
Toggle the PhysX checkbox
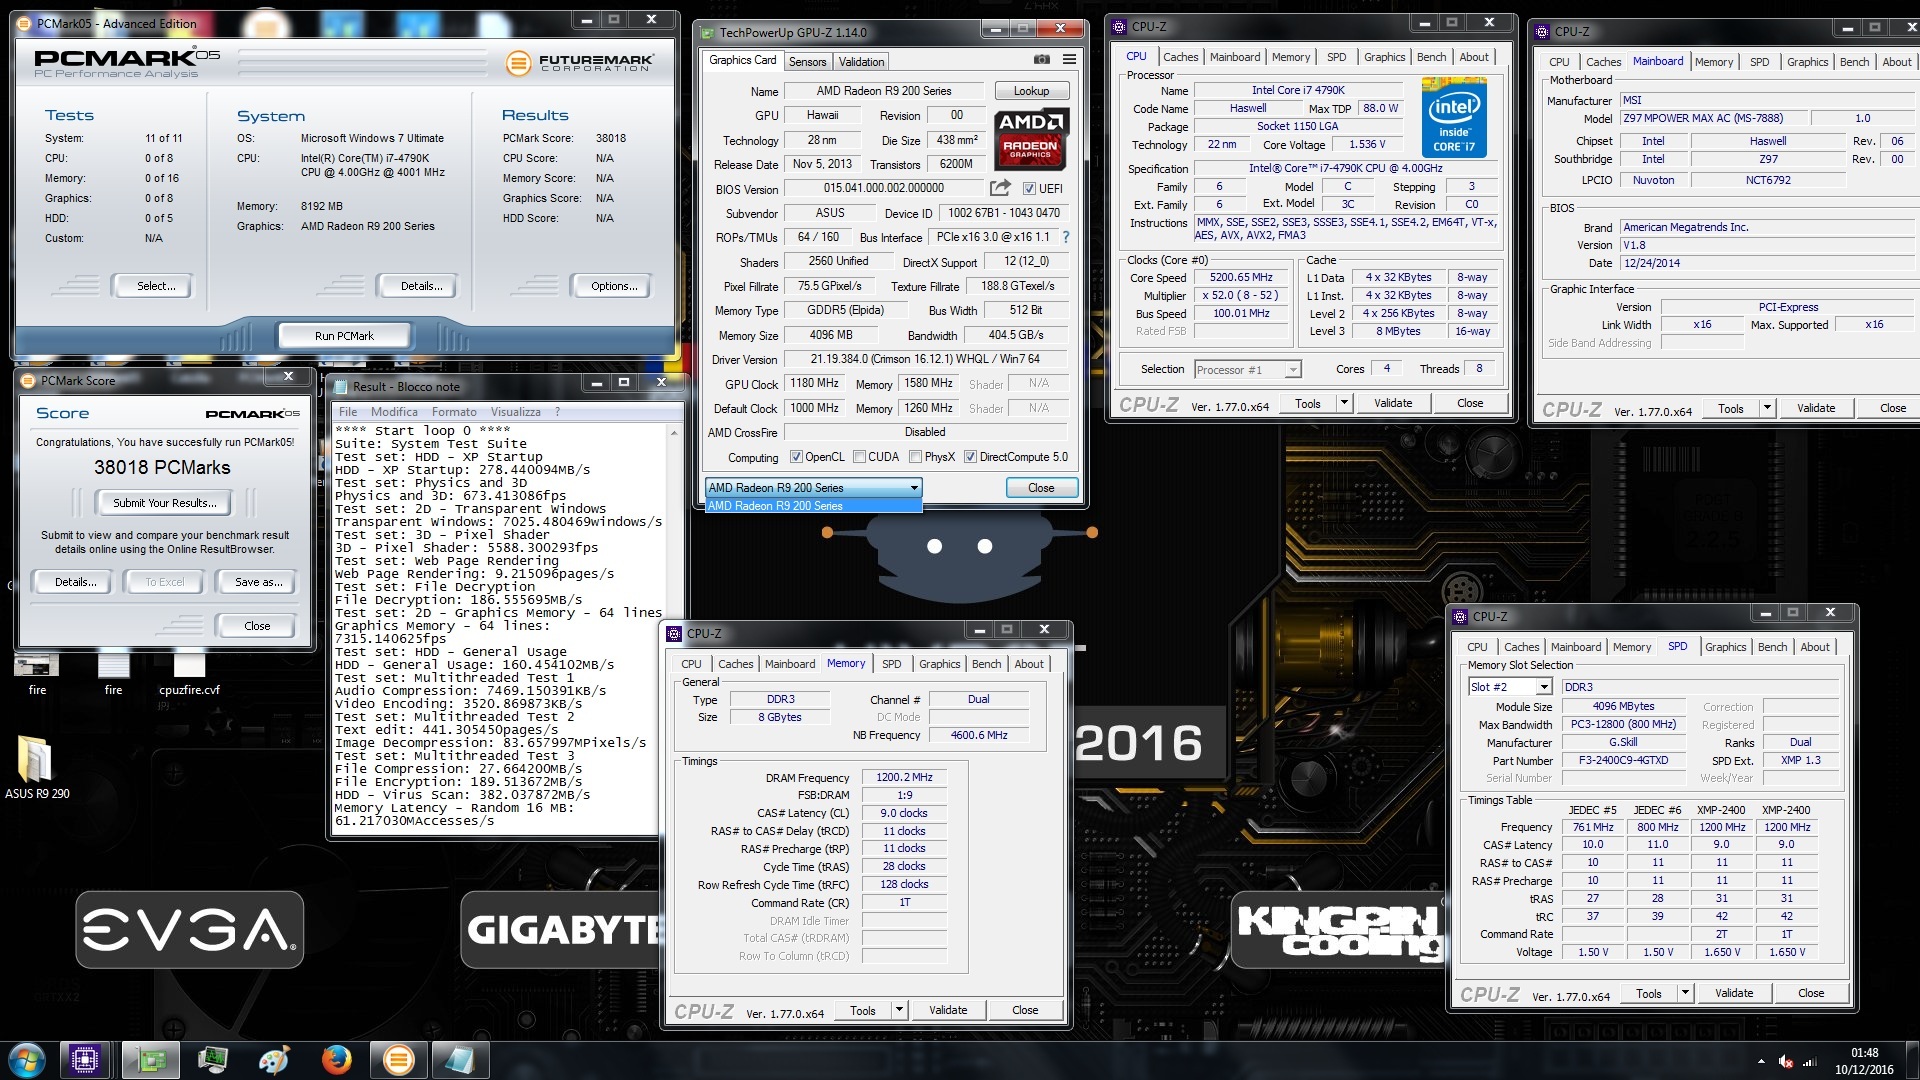tap(915, 457)
